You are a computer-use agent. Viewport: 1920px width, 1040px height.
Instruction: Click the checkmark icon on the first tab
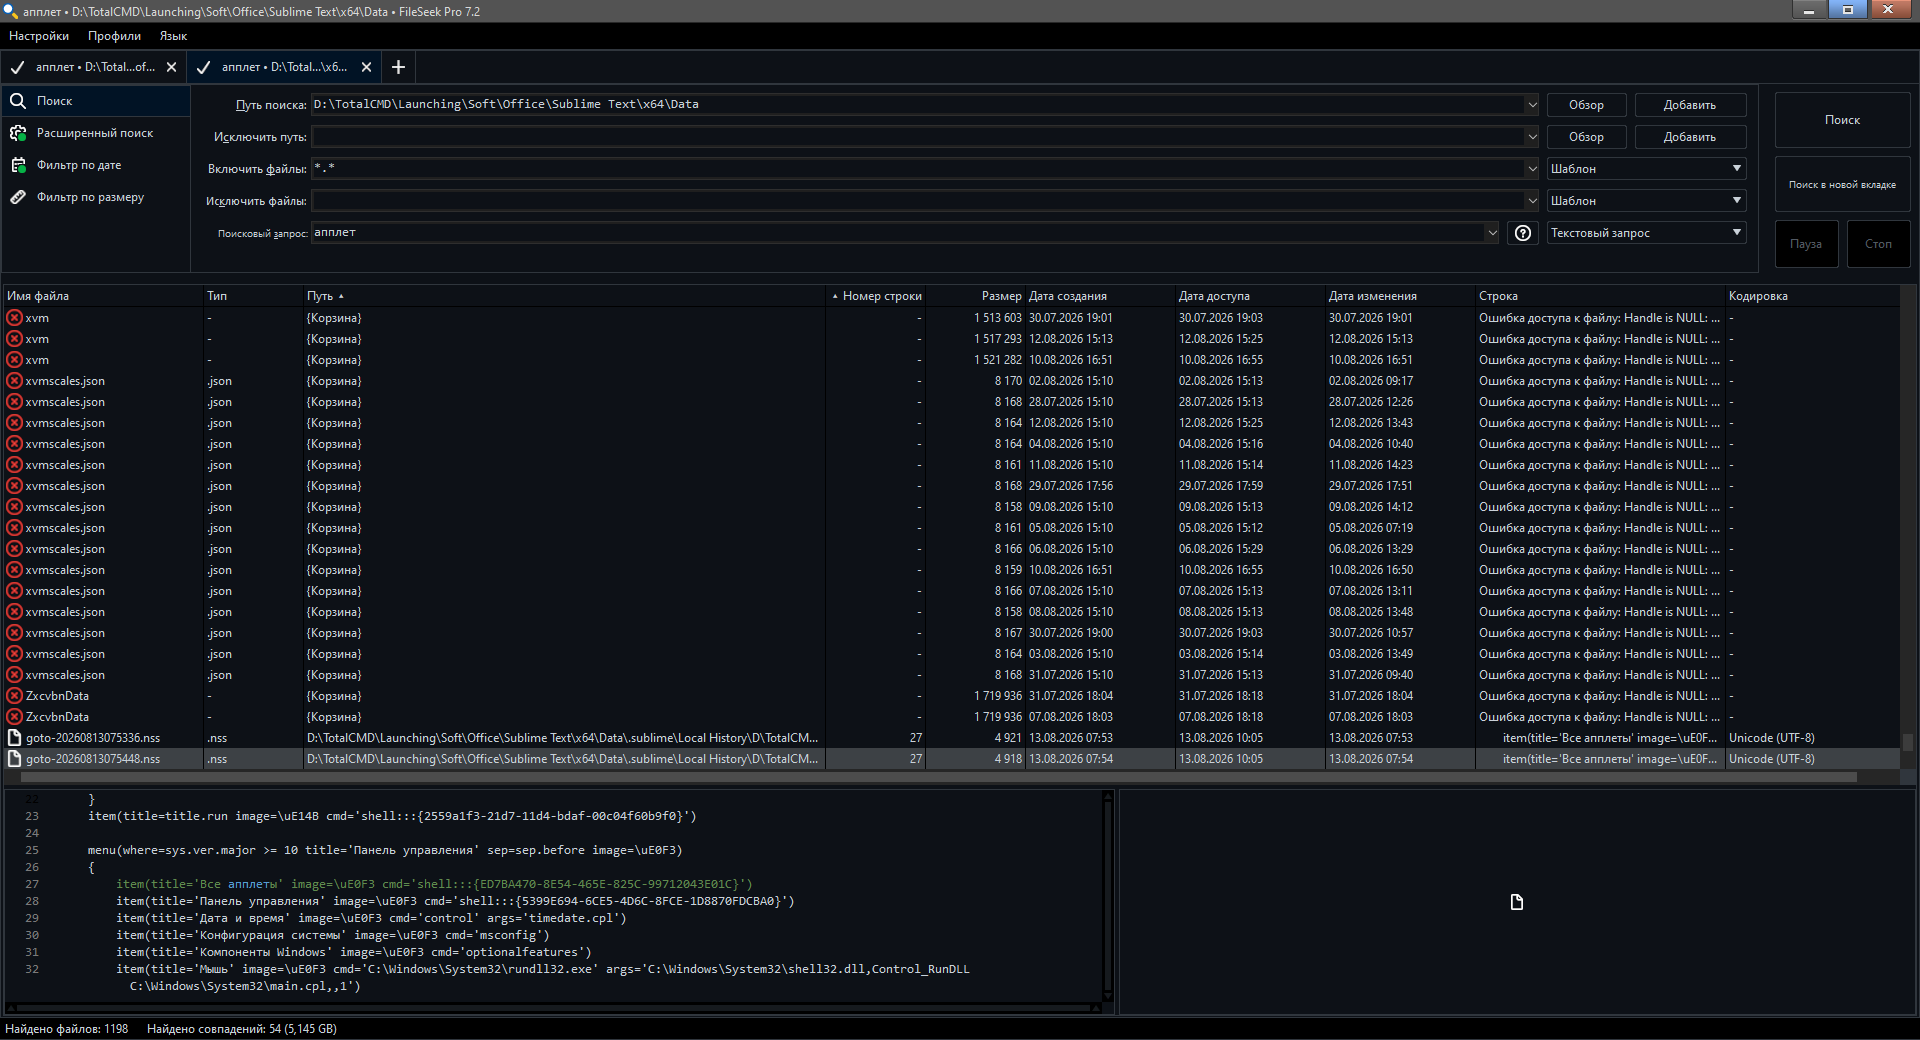(18, 67)
